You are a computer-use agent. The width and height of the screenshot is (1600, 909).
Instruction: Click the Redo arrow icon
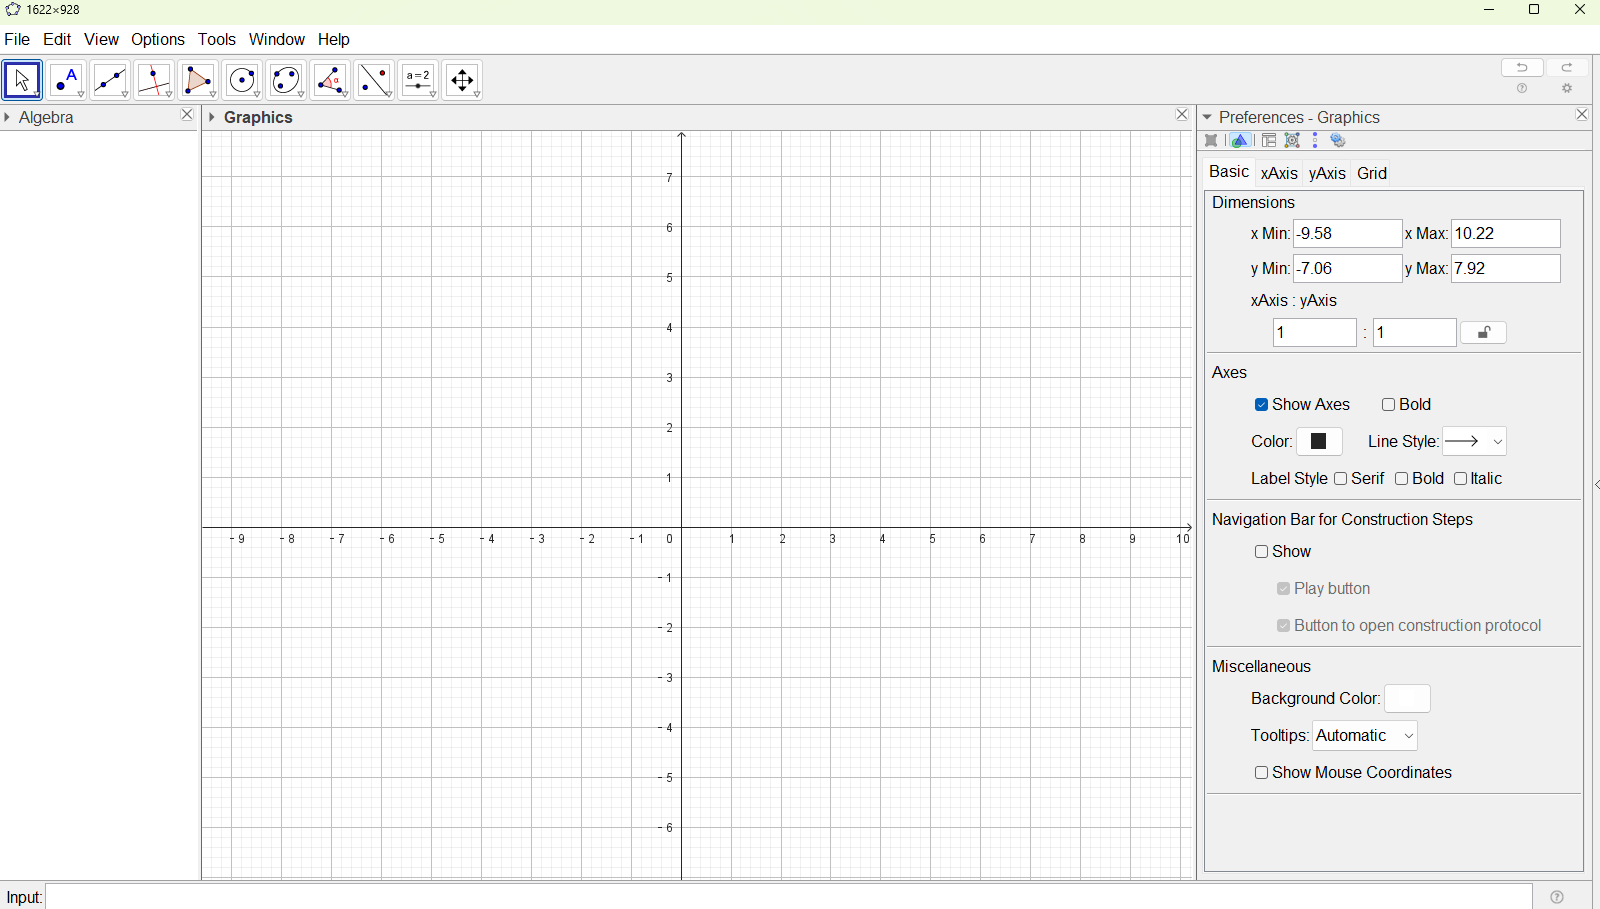click(1567, 67)
